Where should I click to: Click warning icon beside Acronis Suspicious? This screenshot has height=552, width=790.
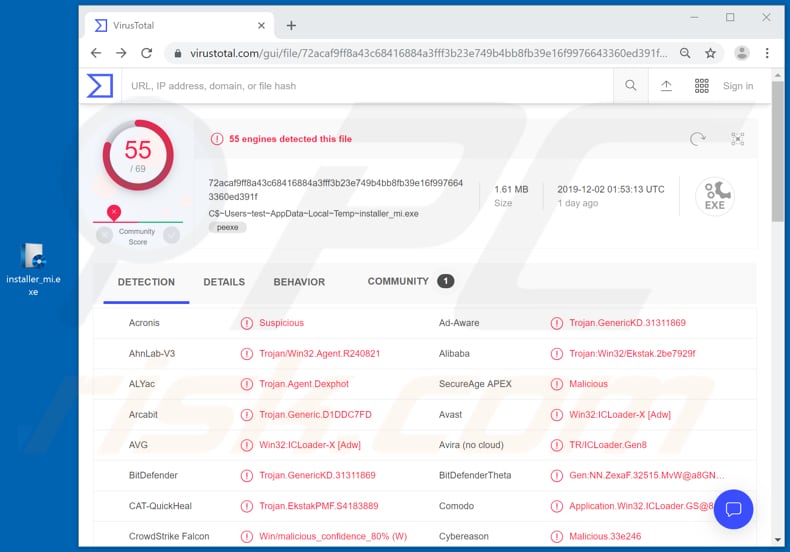(x=246, y=323)
